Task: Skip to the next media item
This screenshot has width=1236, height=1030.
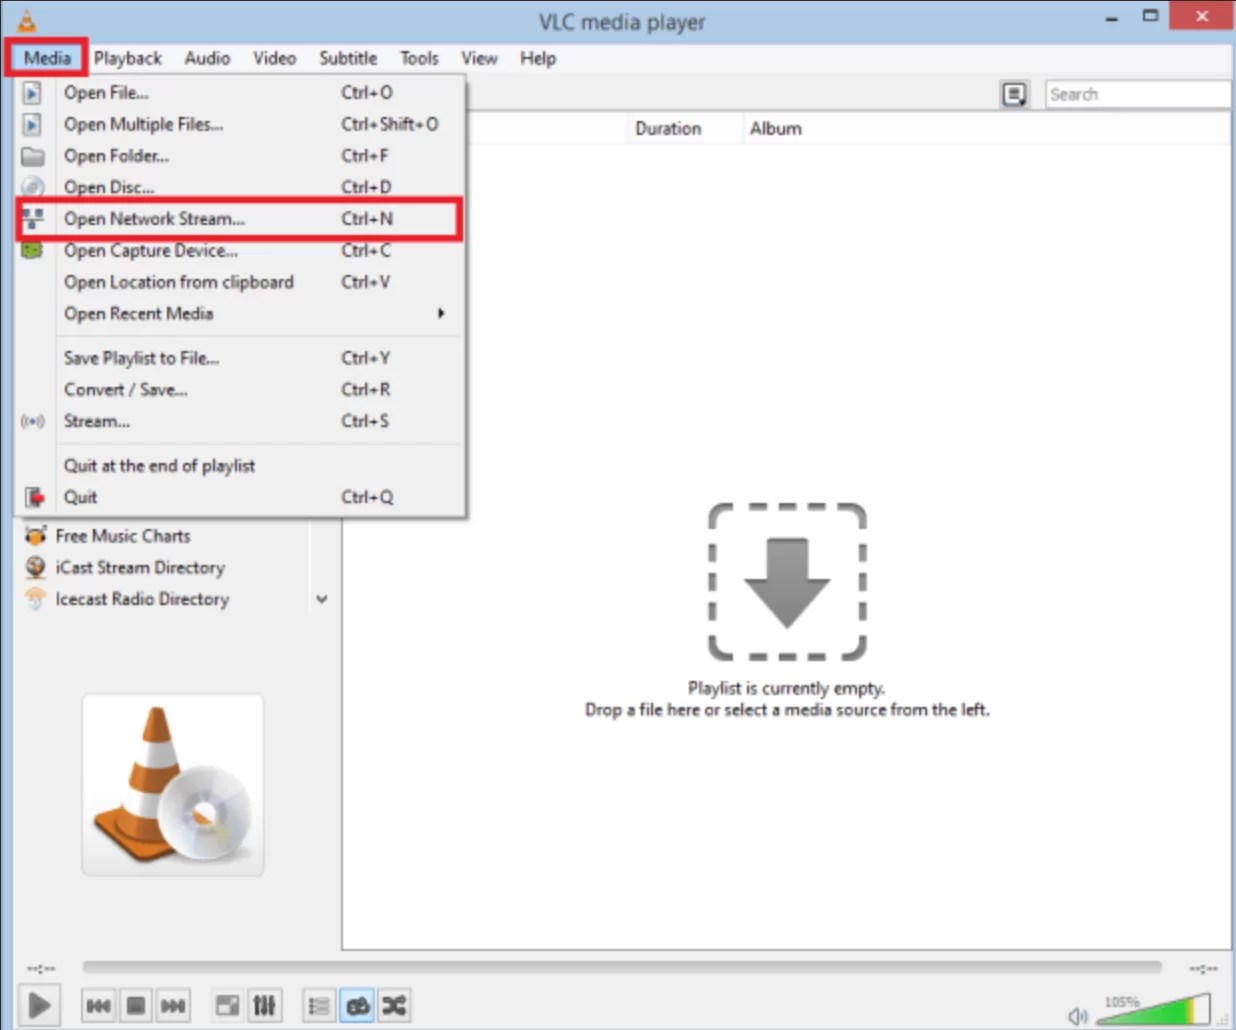Action: [172, 1005]
